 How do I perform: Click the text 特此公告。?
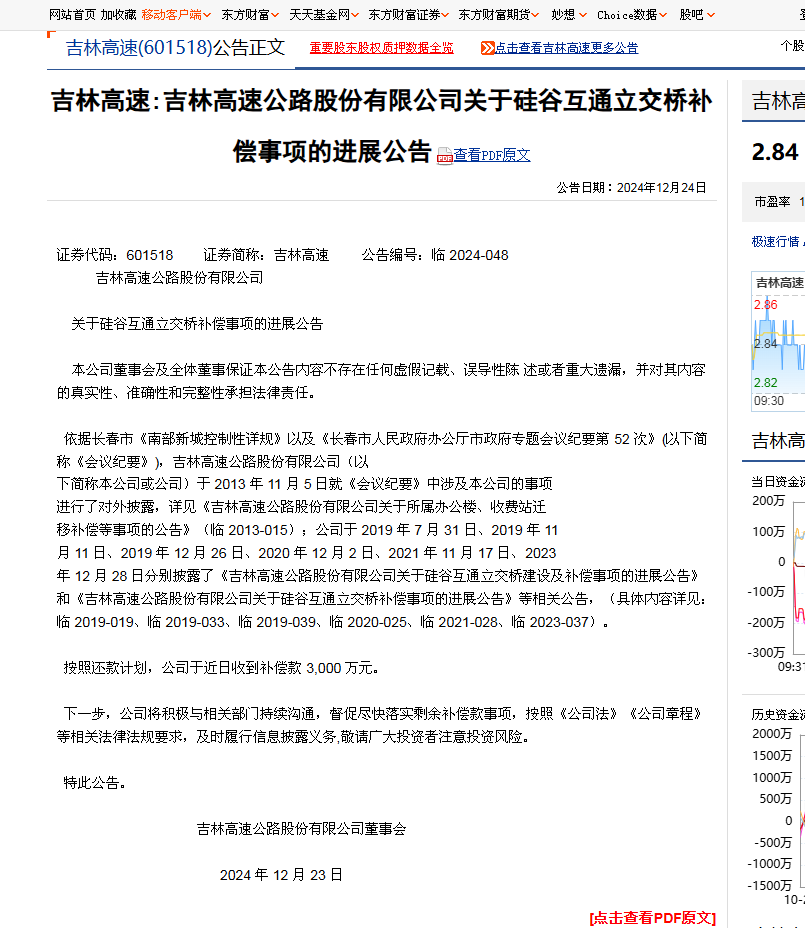click(95, 783)
